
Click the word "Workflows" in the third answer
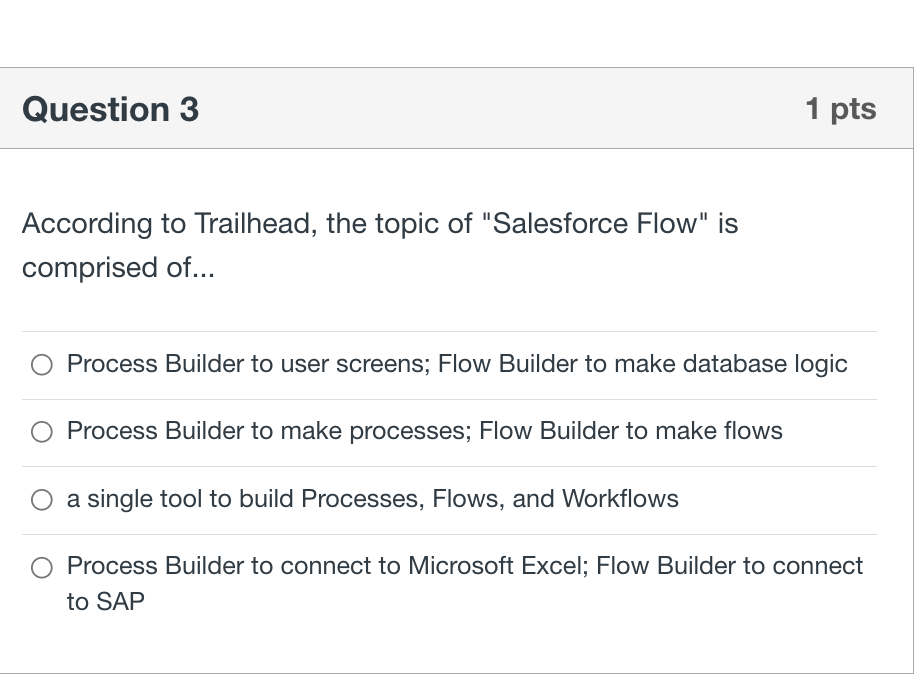(620, 499)
